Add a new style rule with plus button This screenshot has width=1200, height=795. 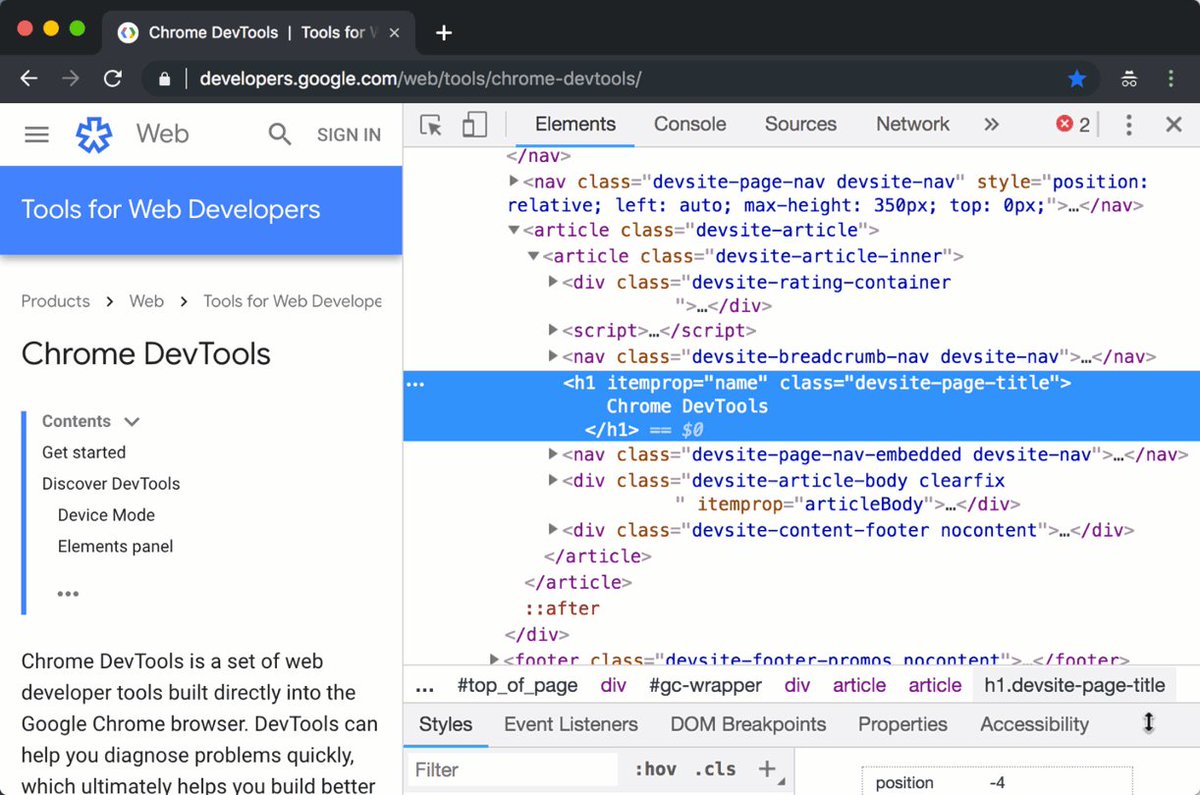coord(768,768)
